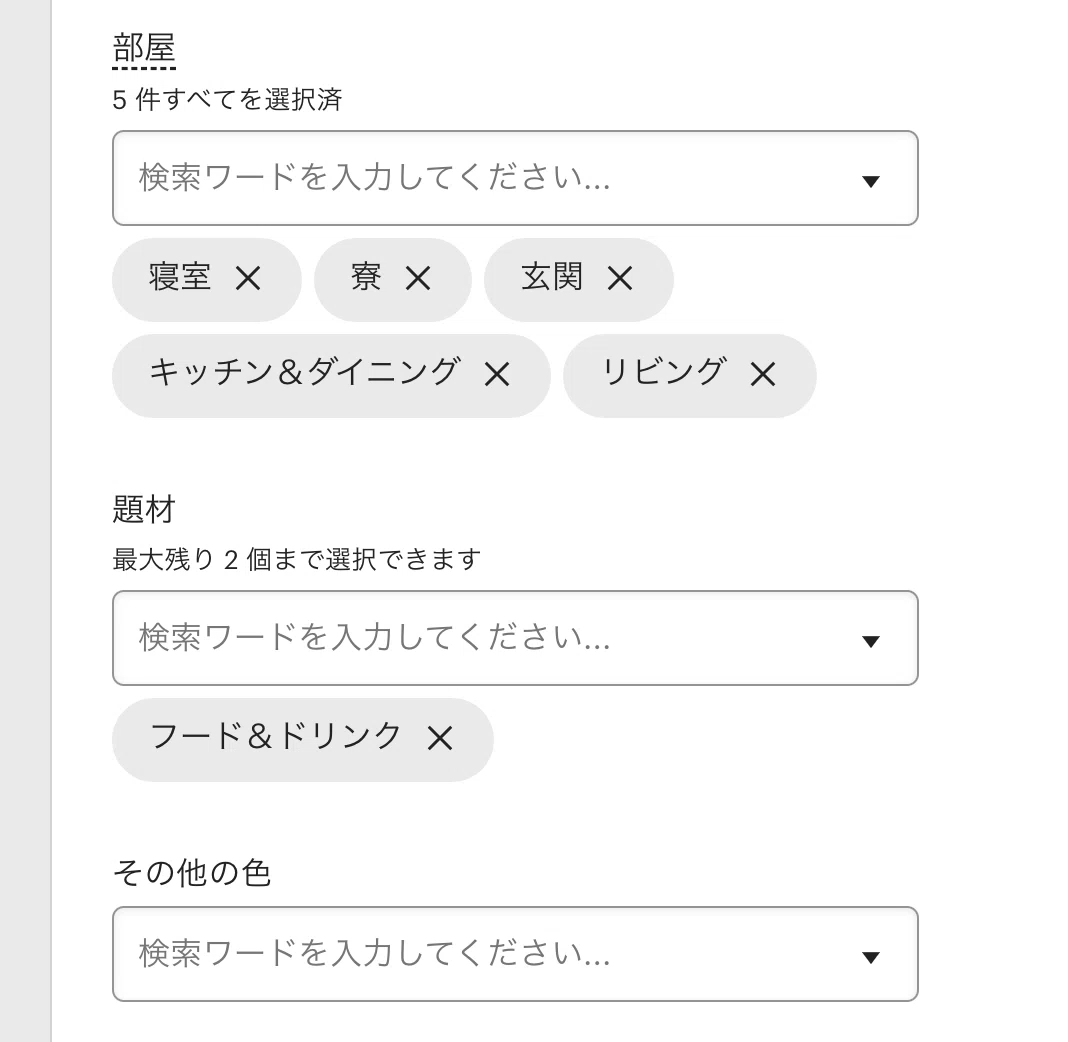Clear the リビング chip using X
The height and width of the screenshot is (1042, 1068).
[x=763, y=375]
